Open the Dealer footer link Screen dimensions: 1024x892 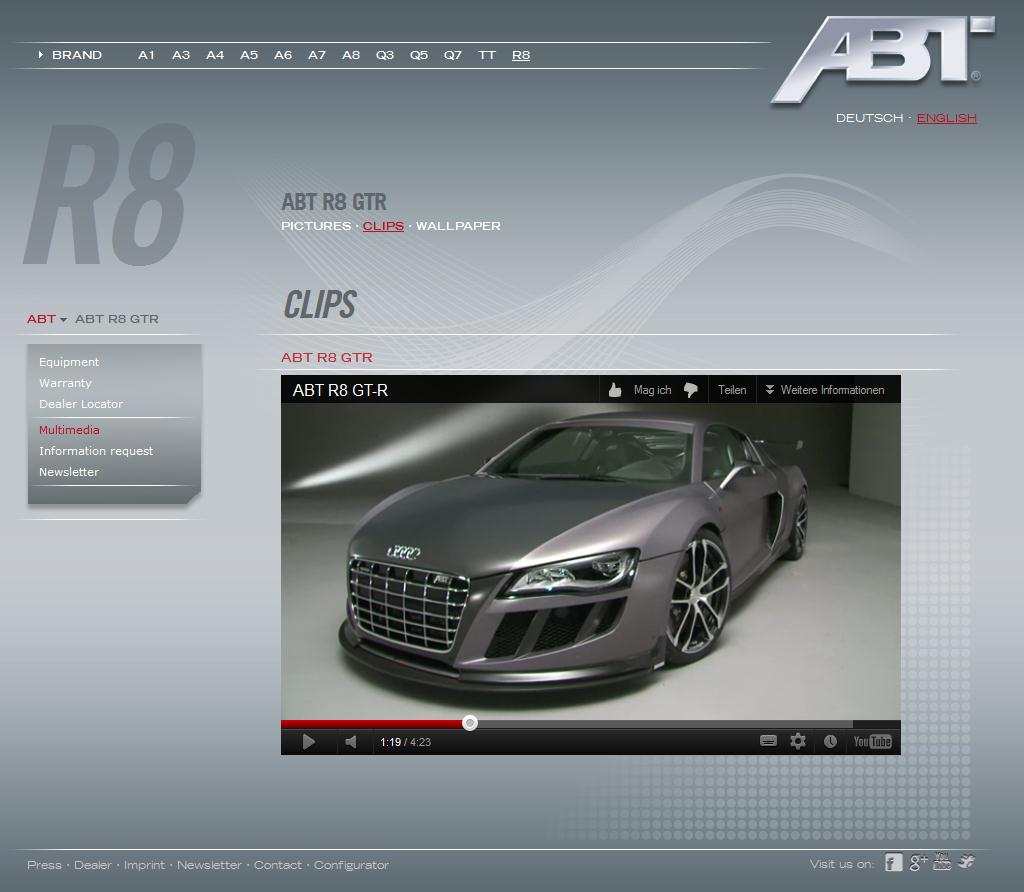point(93,865)
